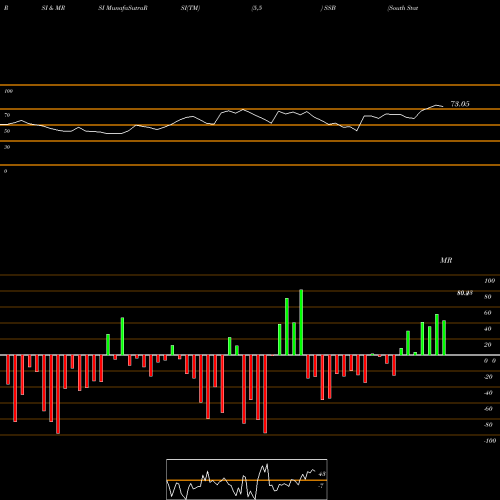Image resolution: width=500 pixels, height=500 pixels.
Task: Click the MR axis label -20
Action: [x=488, y=377]
